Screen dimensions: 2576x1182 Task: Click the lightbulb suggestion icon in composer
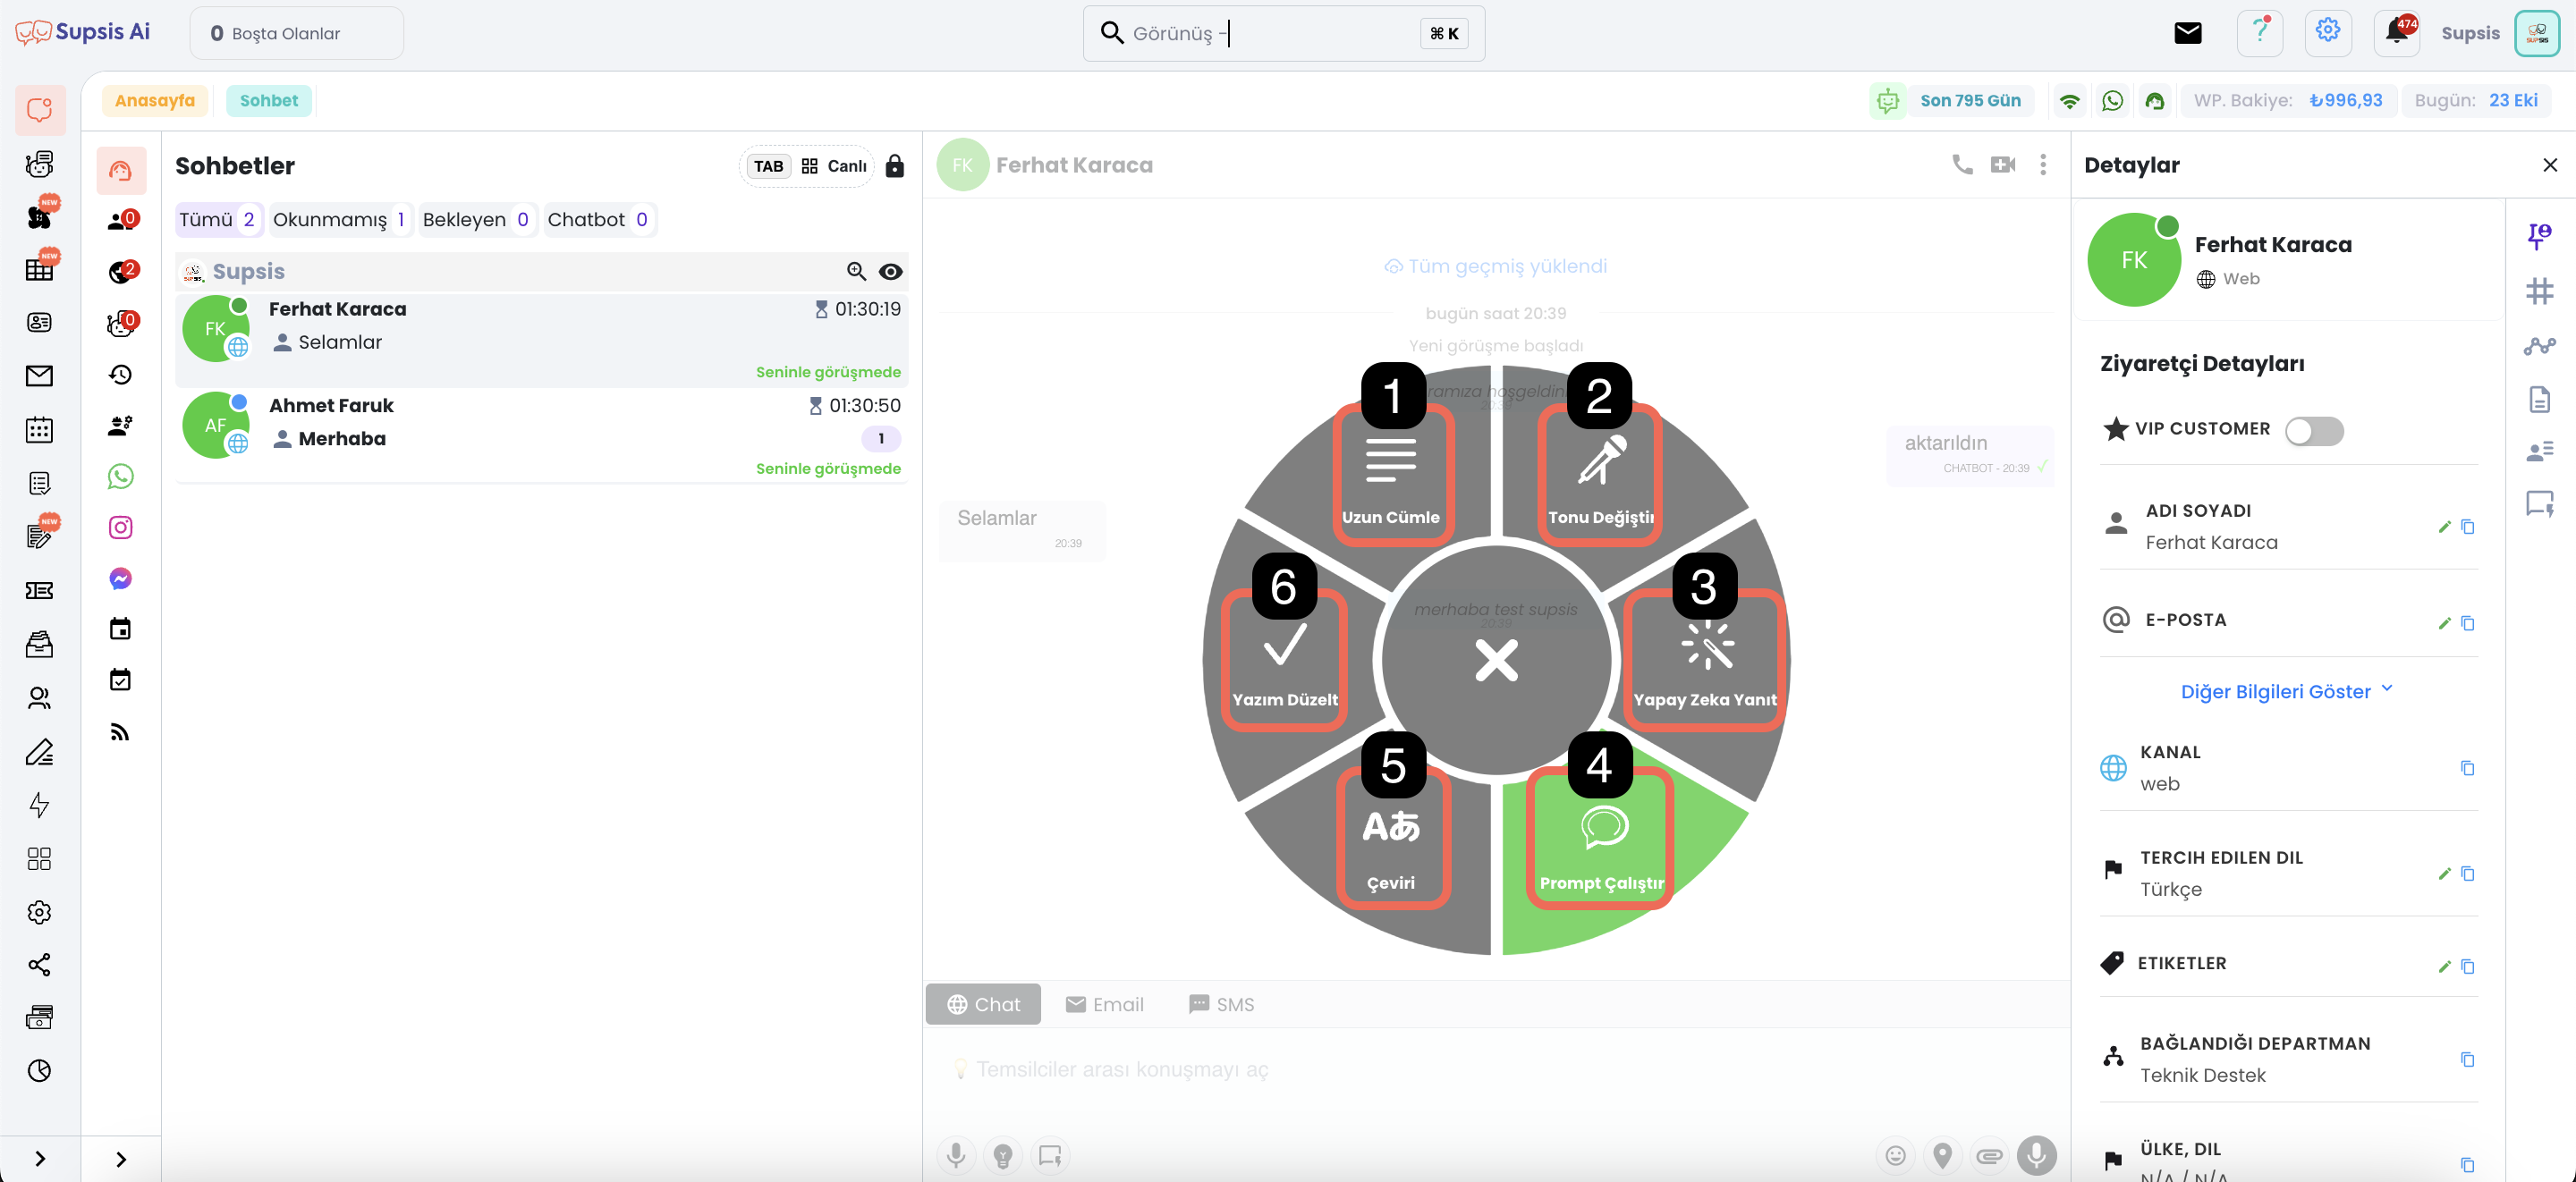click(x=1002, y=1155)
